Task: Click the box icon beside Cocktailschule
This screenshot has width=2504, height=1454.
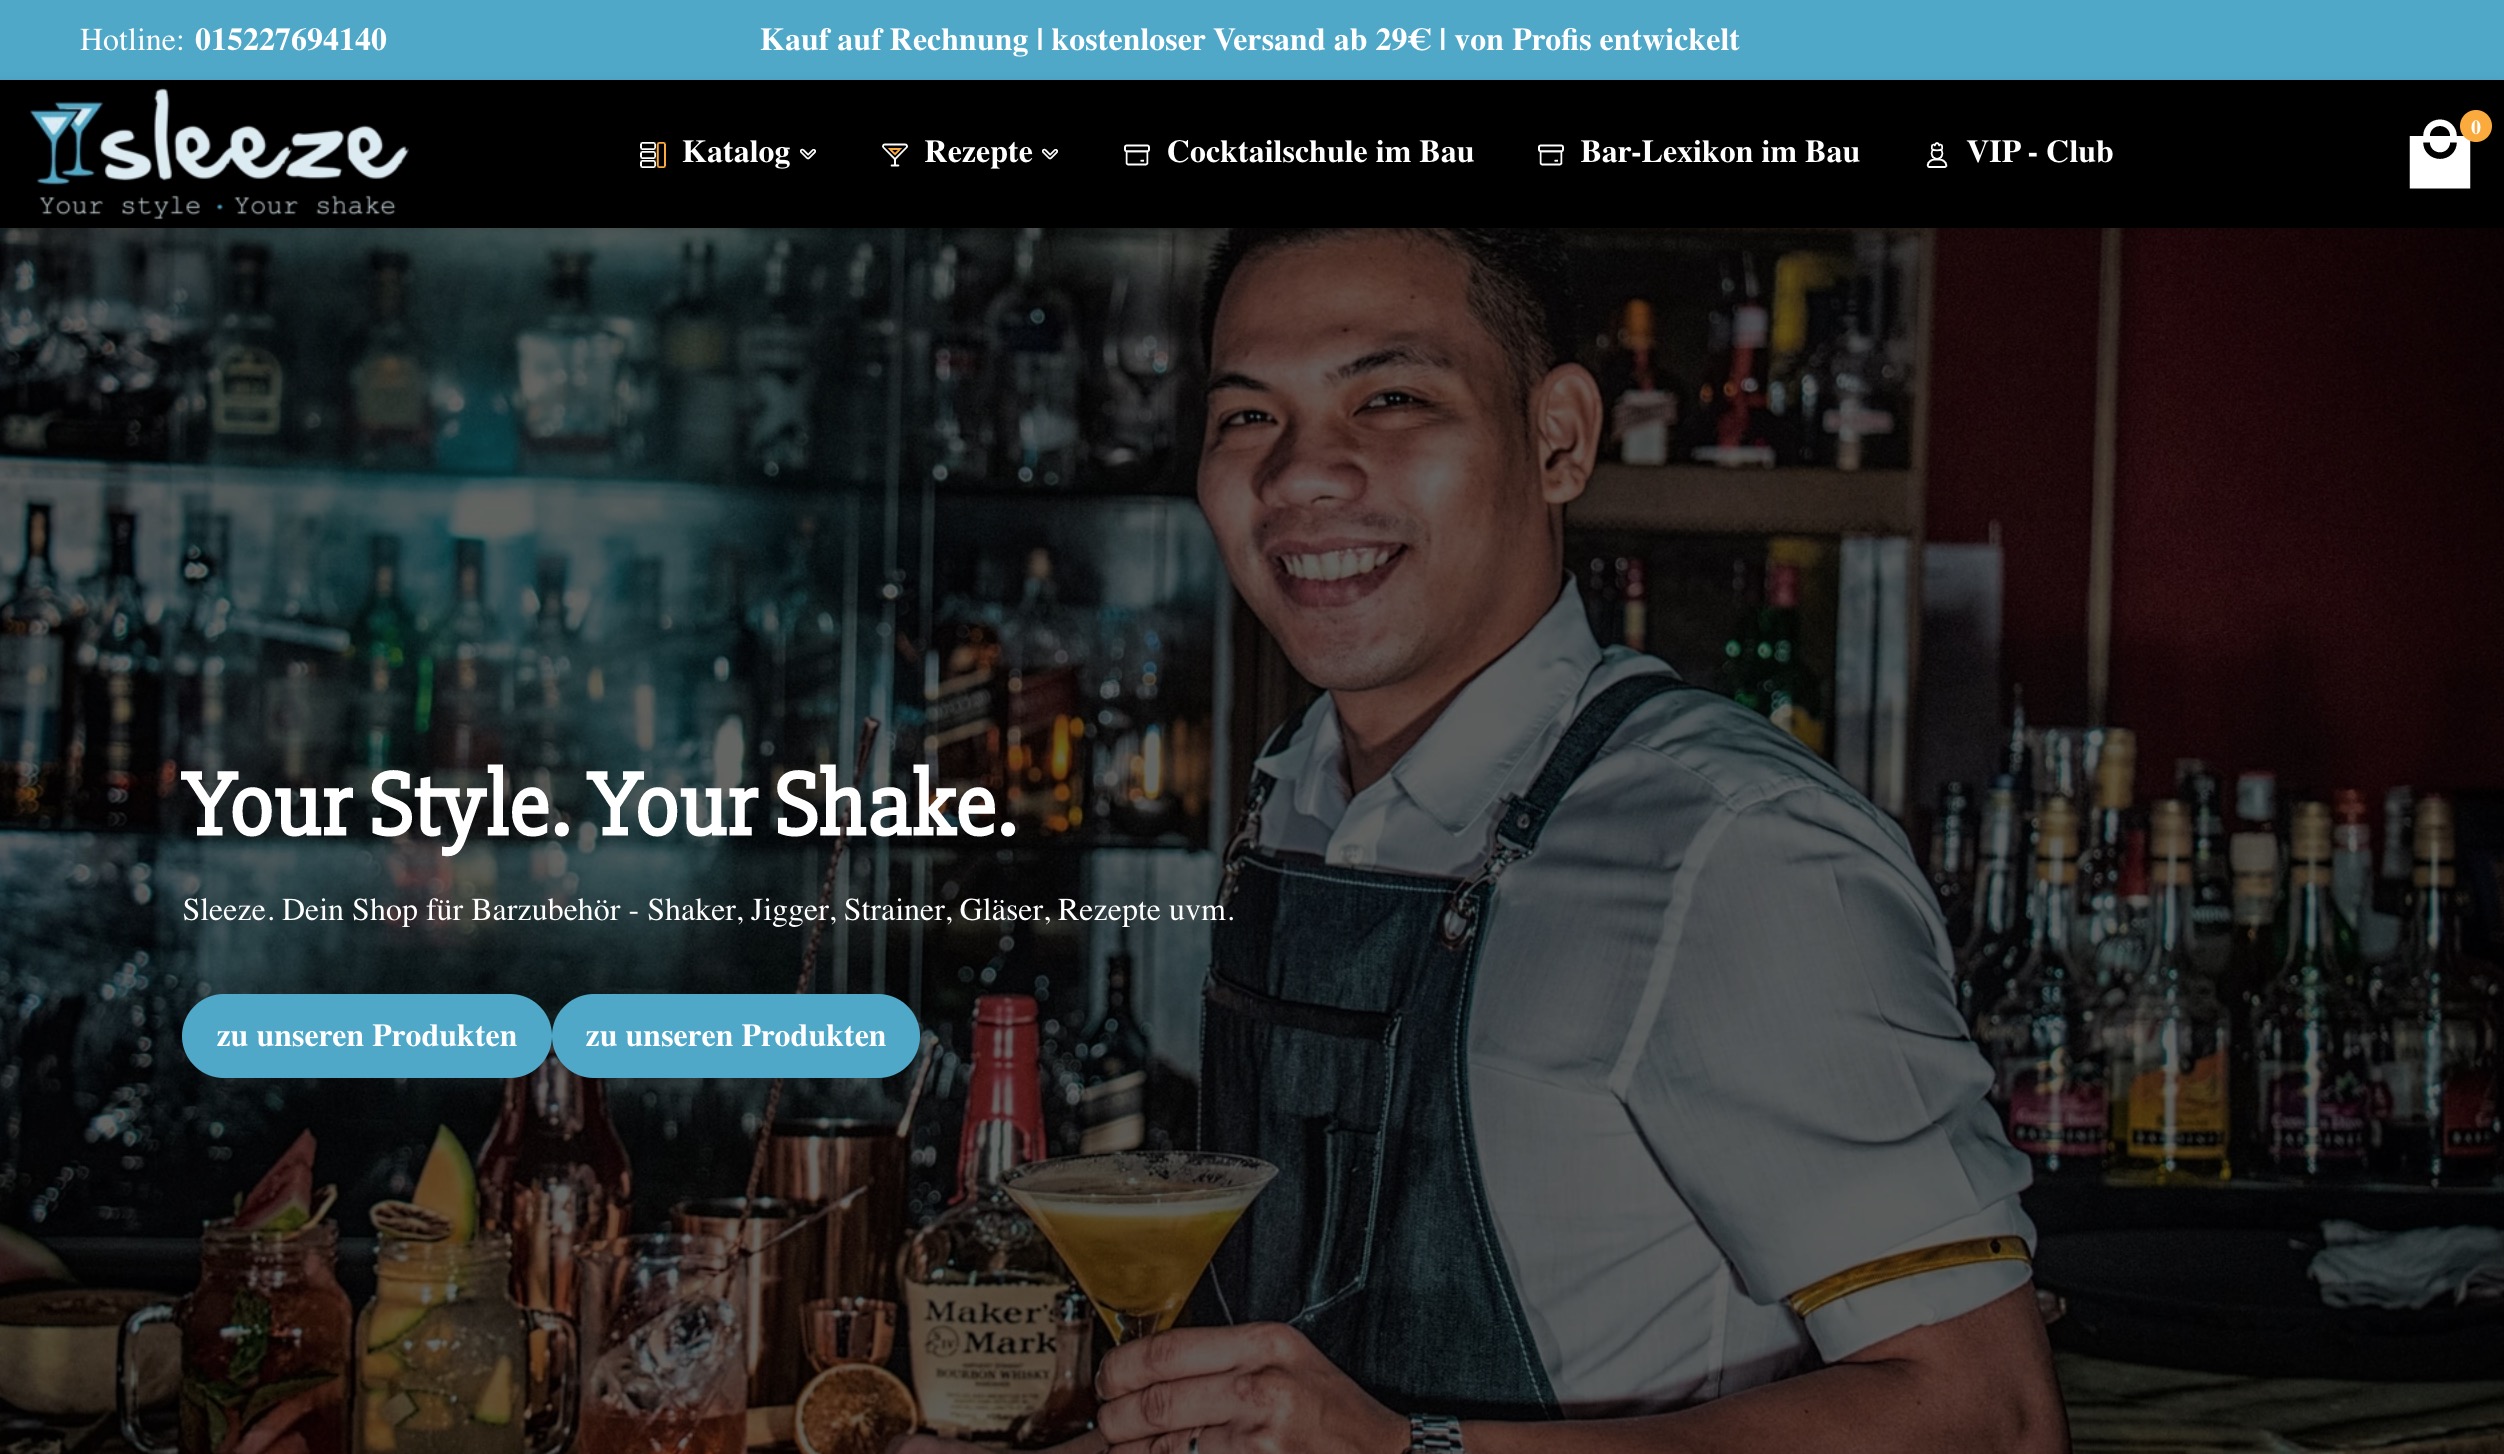Action: pos(1137,154)
